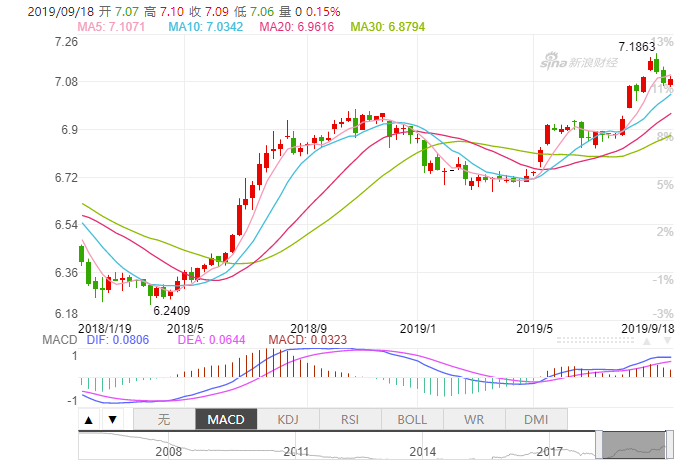Click the shaded selected range in the timeline
Screen dimensions: 699x466
coord(635,442)
